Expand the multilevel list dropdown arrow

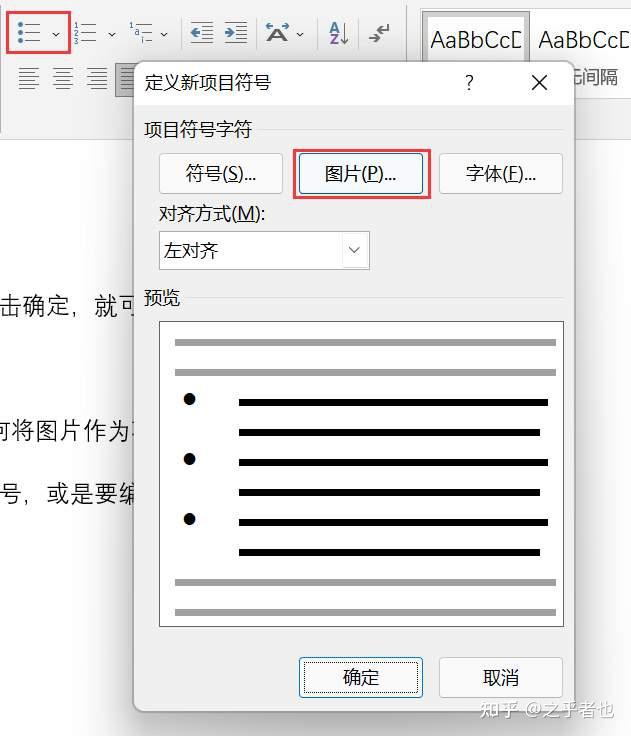(164, 34)
